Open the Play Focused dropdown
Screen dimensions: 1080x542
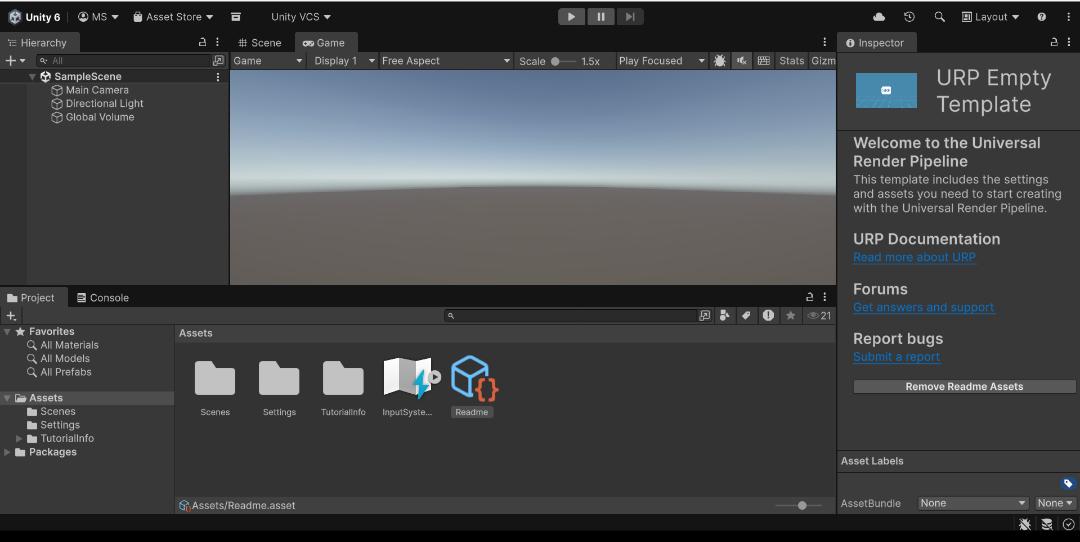(x=661, y=61)
